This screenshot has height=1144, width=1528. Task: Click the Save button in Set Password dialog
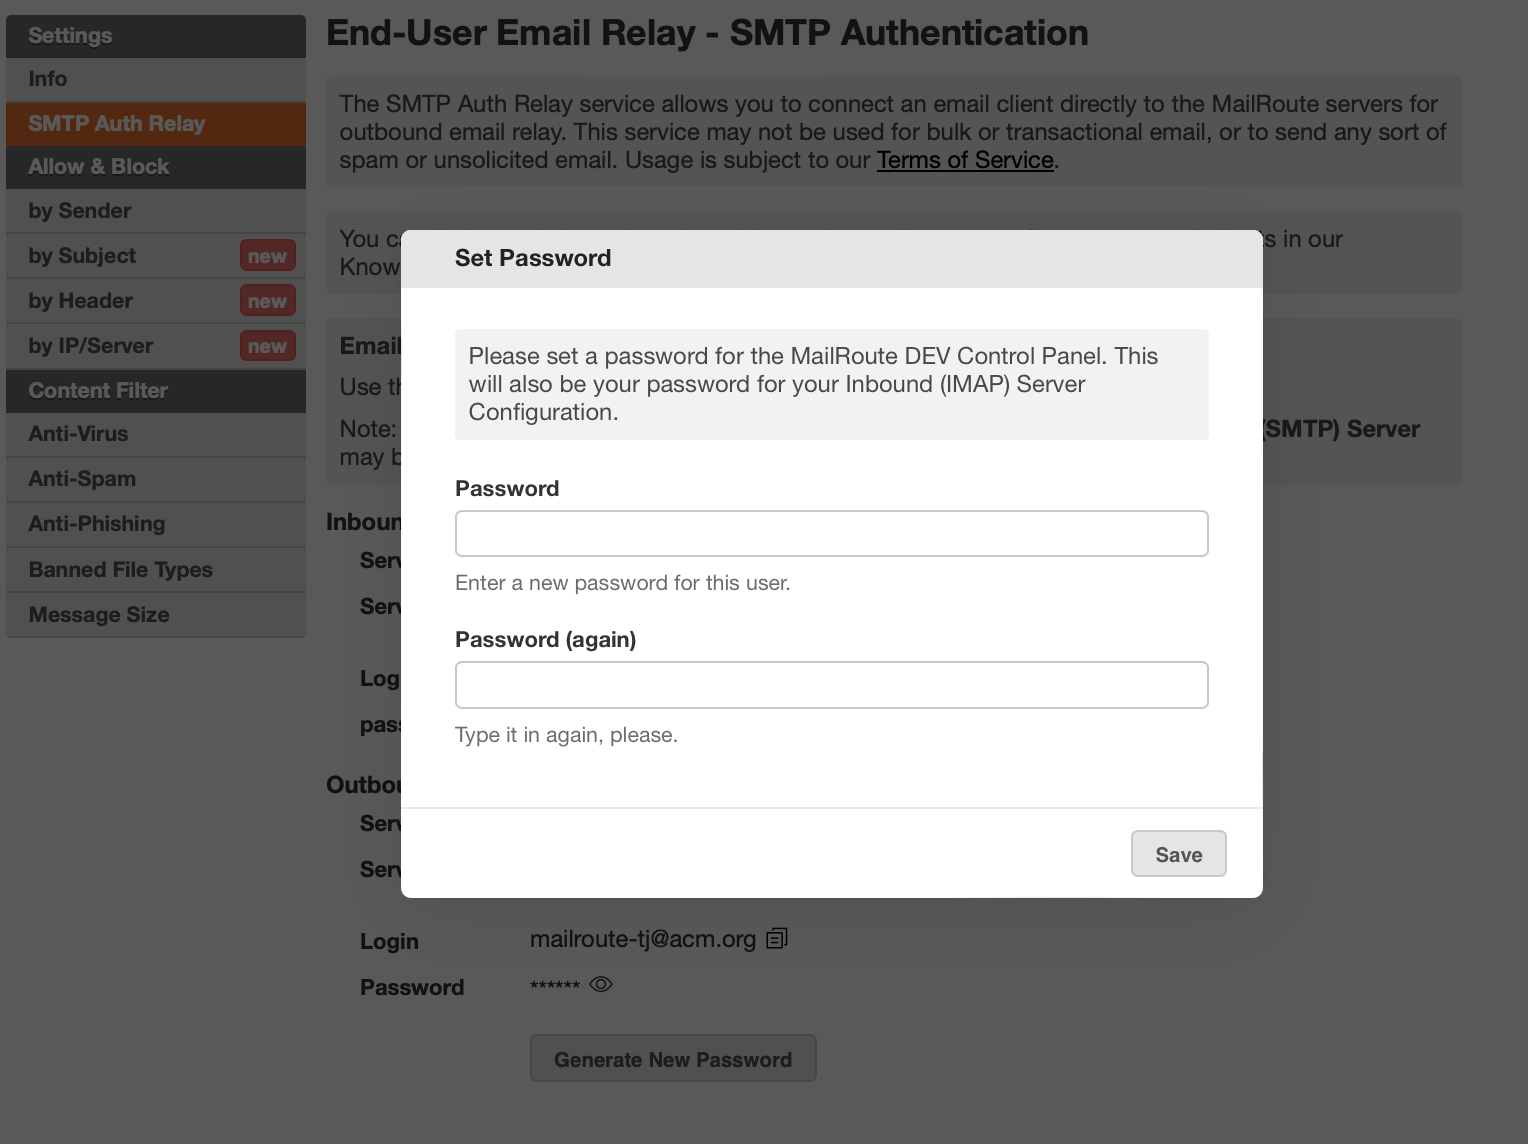pyautogui.click(x=1178, y=854)
